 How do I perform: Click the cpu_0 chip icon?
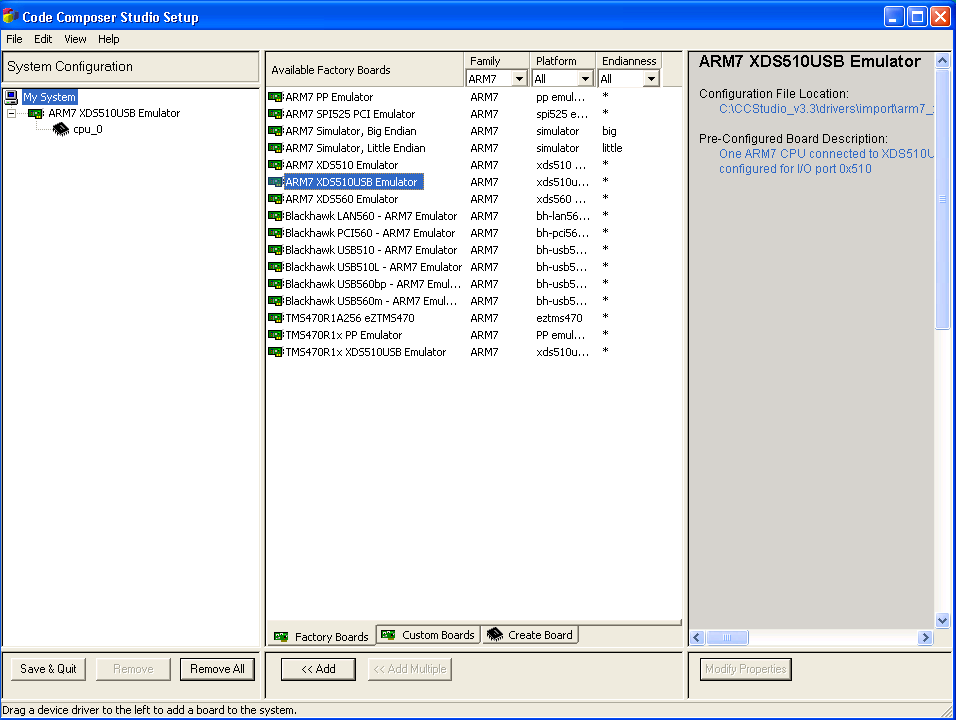(60, 129)
